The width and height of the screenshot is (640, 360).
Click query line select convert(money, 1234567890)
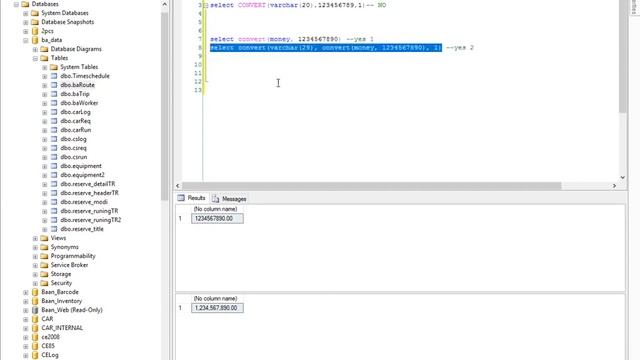275,39
